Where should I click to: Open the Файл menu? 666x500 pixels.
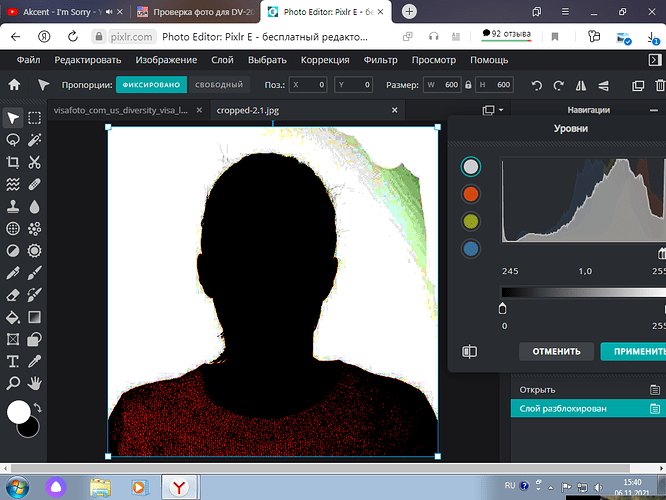[x=28, y=60]
